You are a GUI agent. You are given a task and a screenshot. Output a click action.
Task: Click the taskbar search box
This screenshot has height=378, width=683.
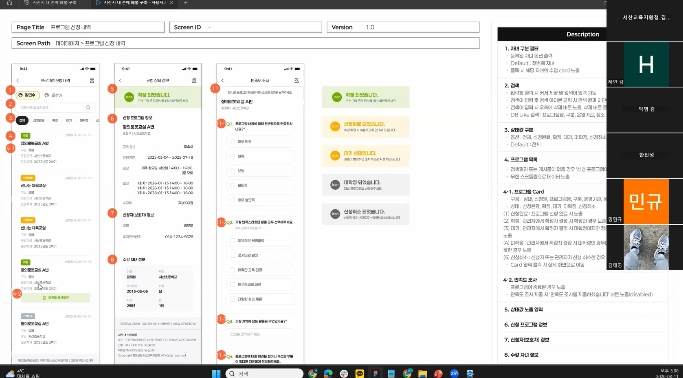click(x=264, y=373)
